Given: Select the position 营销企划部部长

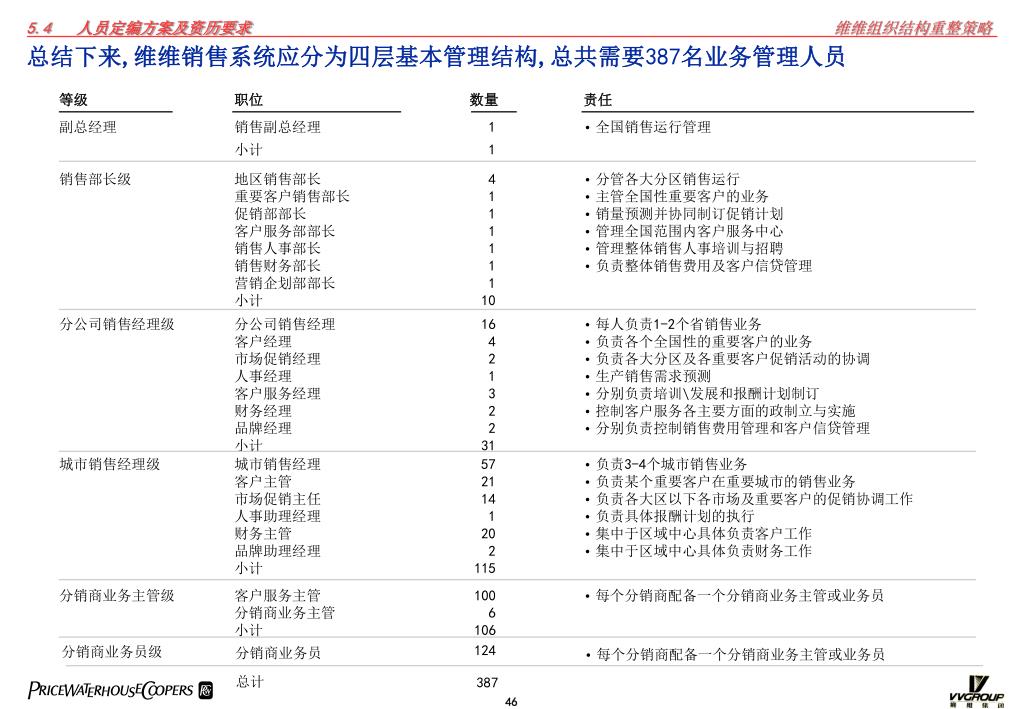Looking at the screenshot, I should pos(285,283).
